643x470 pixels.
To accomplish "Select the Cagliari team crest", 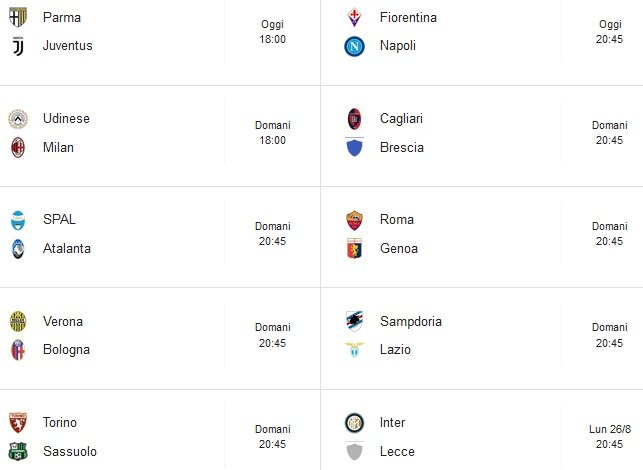I will coord(355,118).
